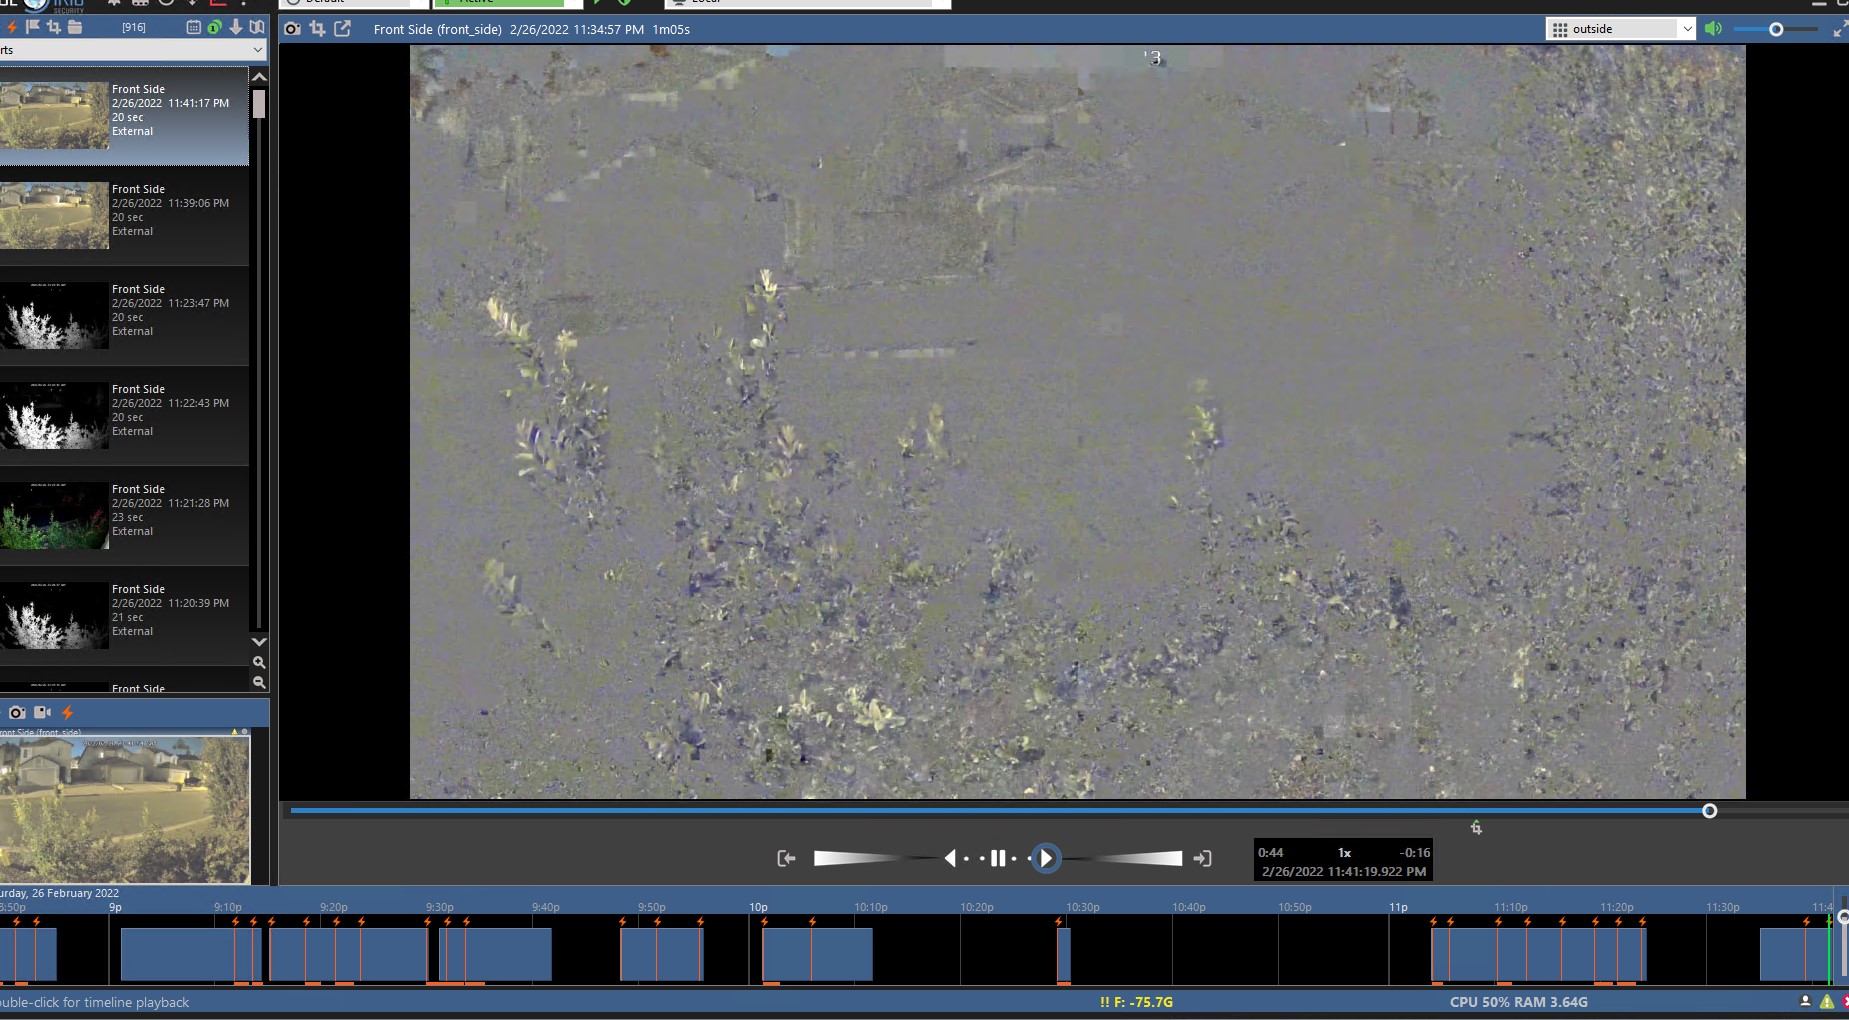Click the clip list scrollbar thumb
This screenshot has height=1020, width=1849.
[259, 104]
